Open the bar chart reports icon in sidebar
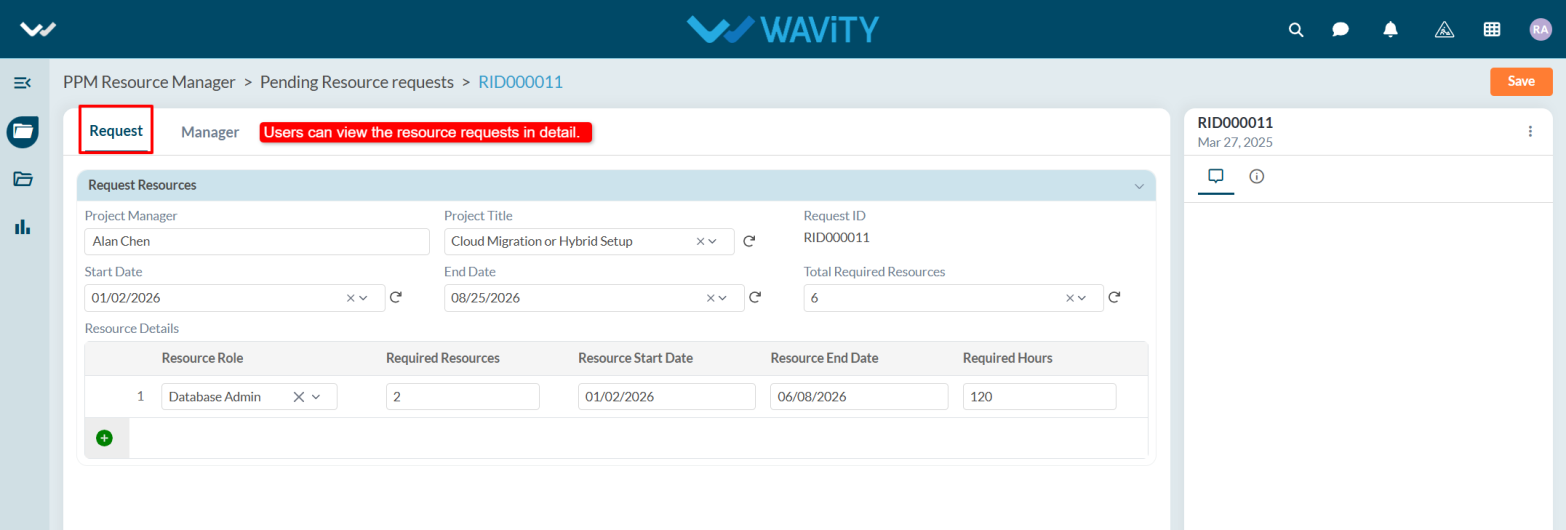1566x530 pixels. pyautogui.click(x=22, y=227)
